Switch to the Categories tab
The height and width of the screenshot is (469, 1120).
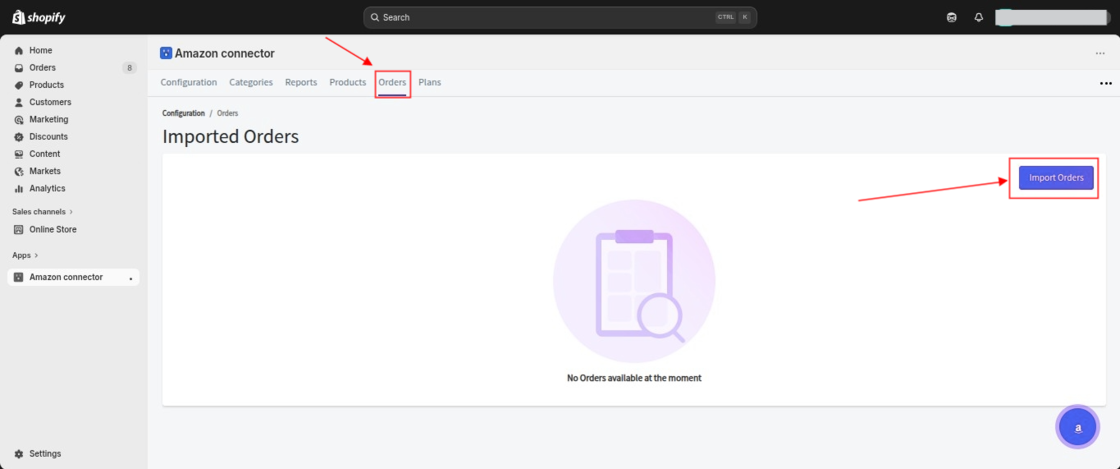pyautogui.click(x=251, y=83)
